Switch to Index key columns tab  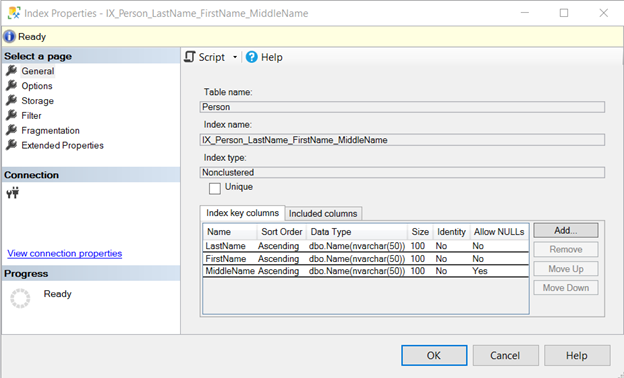tap(242, 213)
